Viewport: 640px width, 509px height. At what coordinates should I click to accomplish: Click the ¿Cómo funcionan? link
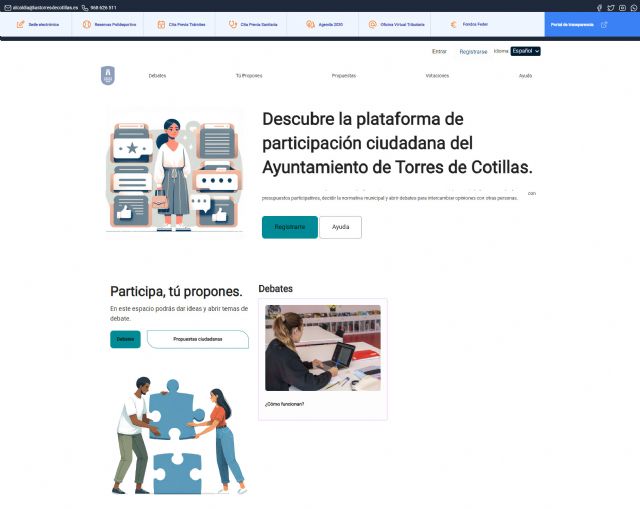(x=285, y=404)
